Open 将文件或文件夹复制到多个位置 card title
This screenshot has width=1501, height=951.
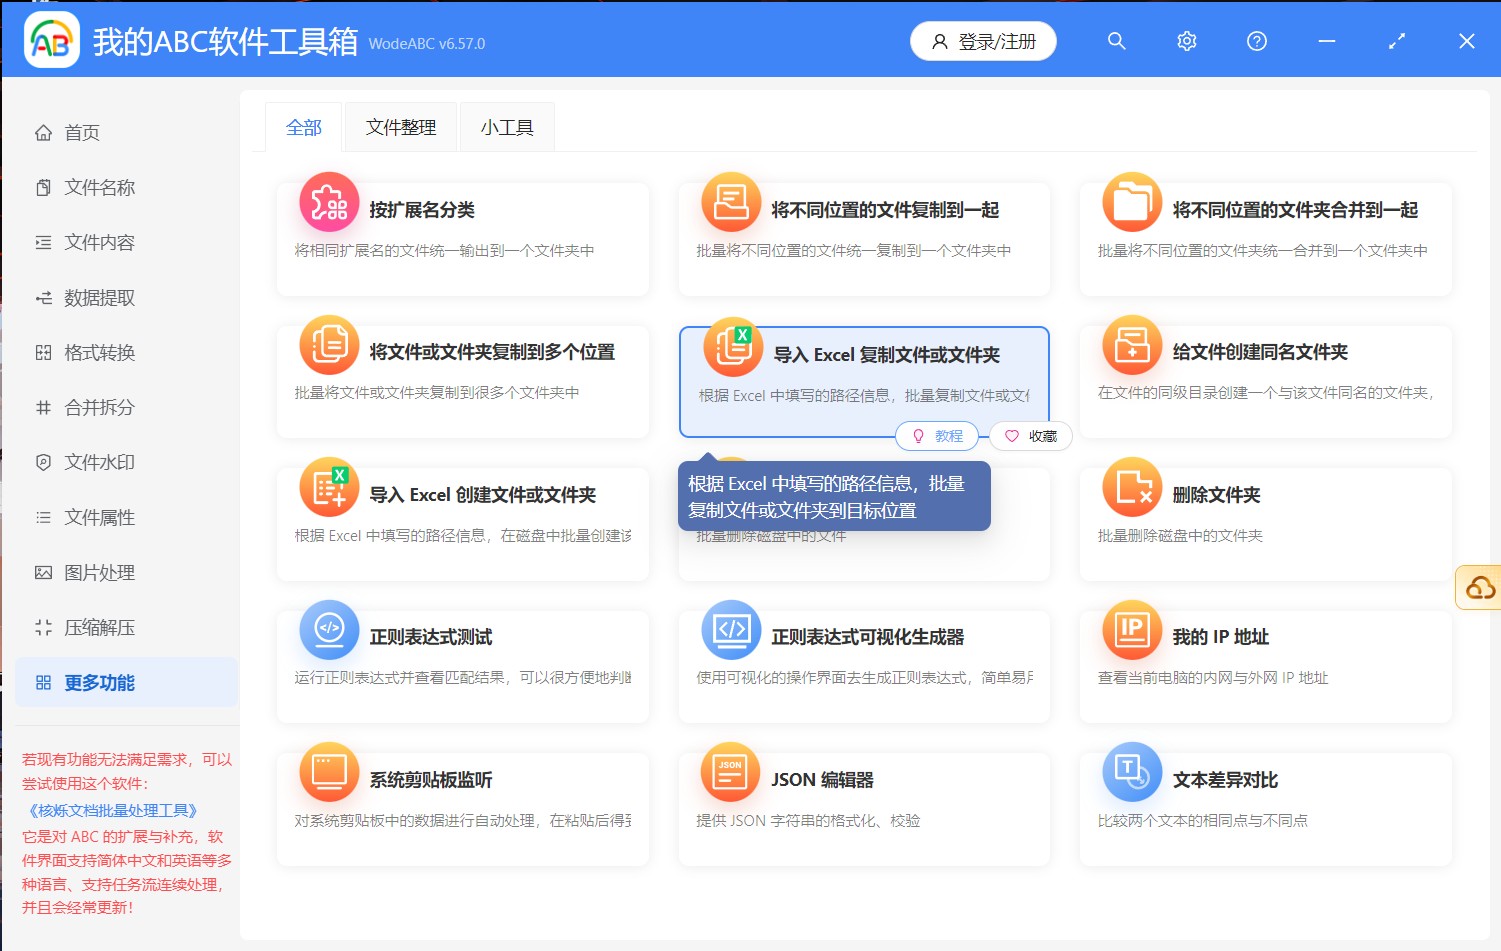[492, 352]
